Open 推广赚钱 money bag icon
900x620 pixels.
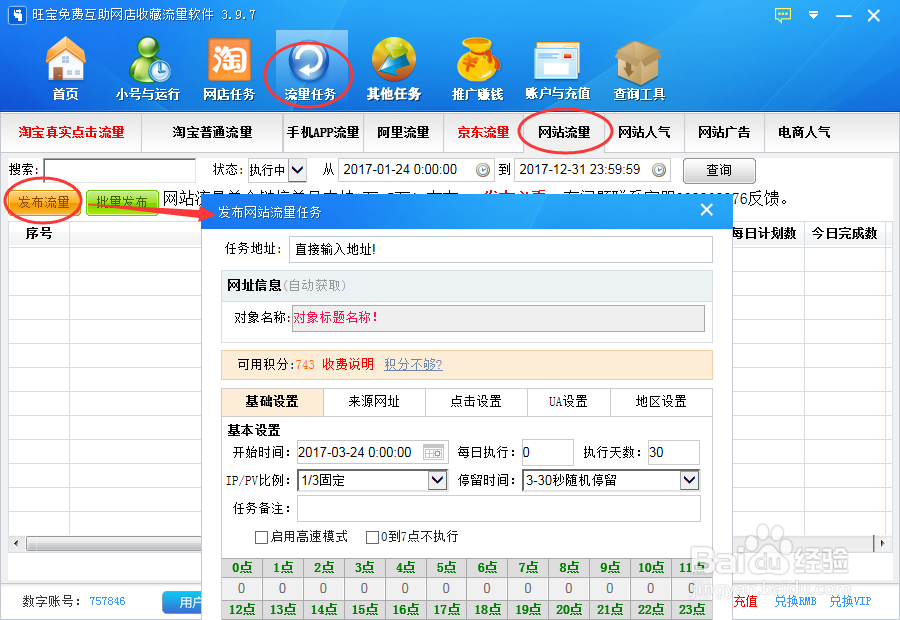click(x=477, y=68)
